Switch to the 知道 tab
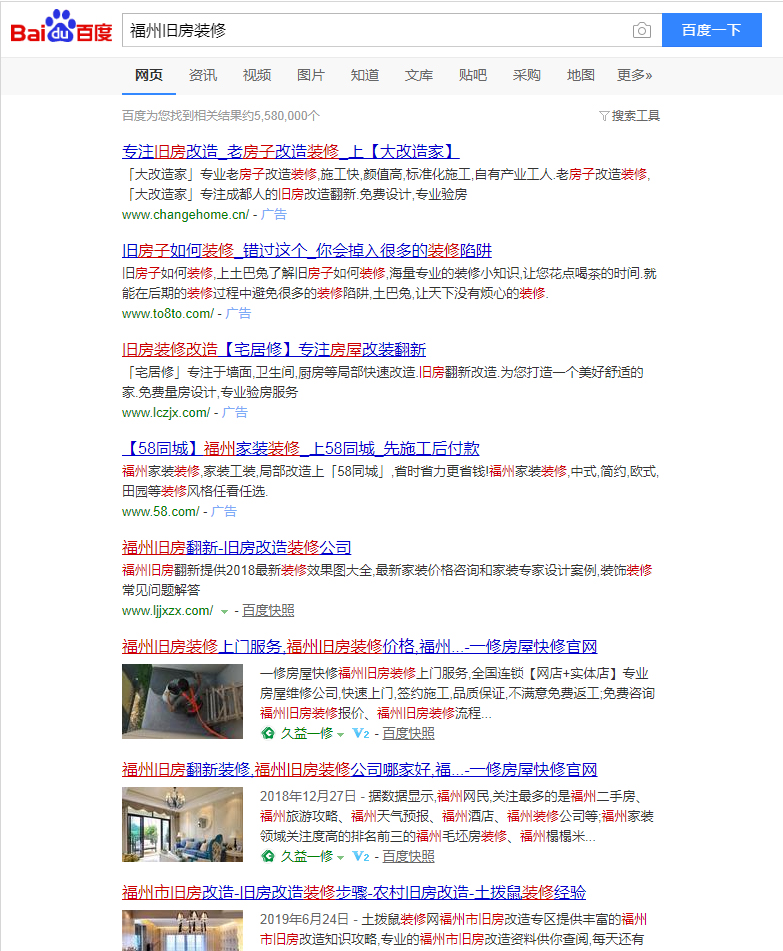 pyautogui.click(x=365, y=75)
